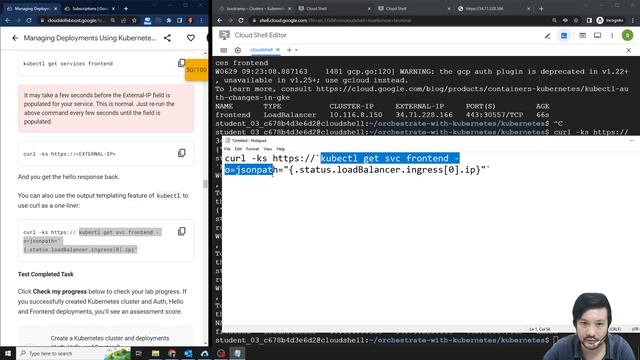Open the left browser's three-dot menu
Screen dimensions: 640x360
coord(201,20)
